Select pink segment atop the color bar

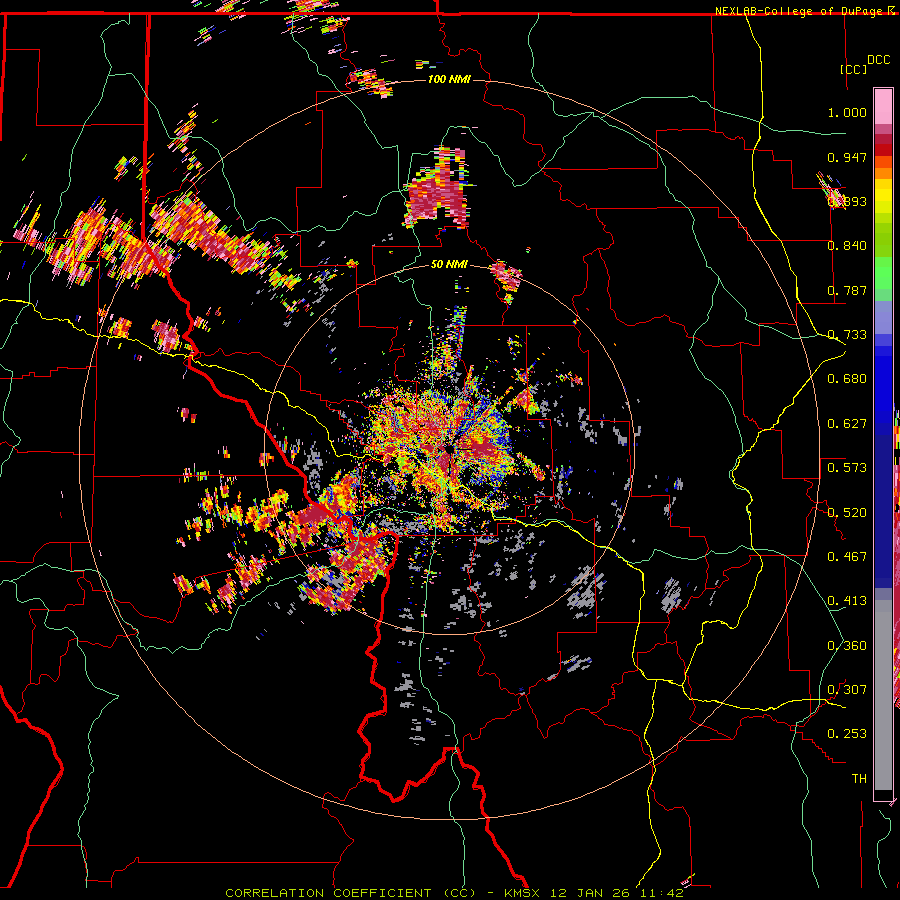pyautogui.click(x=883, y=107)
